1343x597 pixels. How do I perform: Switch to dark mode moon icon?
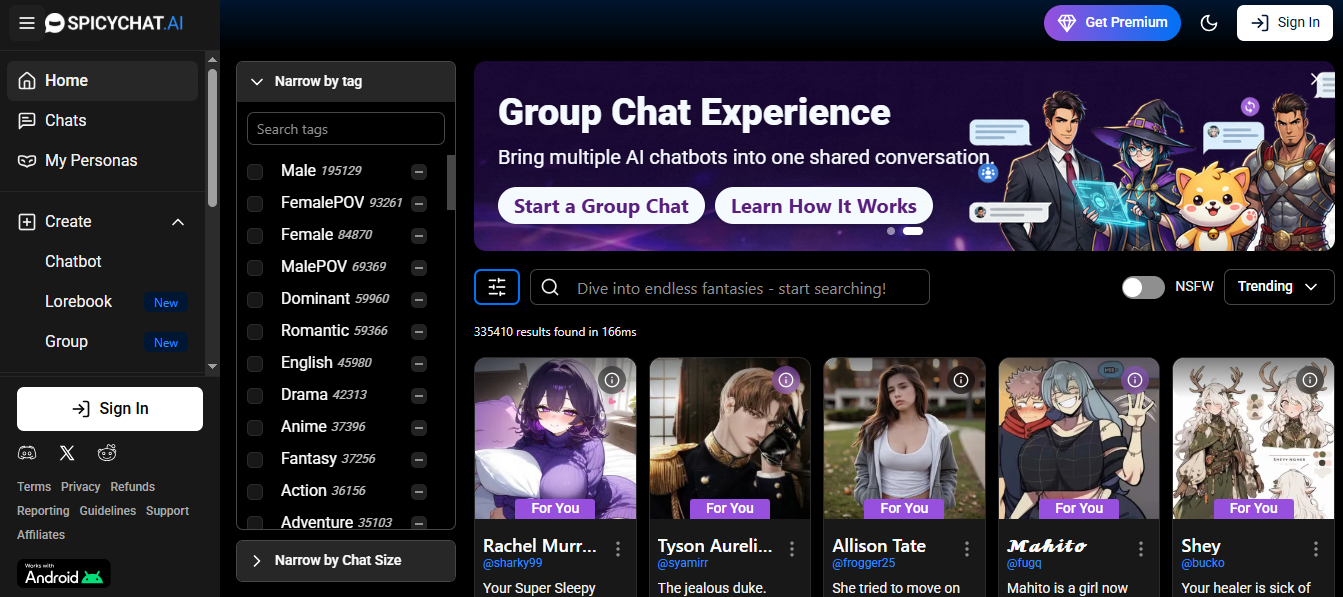point(1209,23)
